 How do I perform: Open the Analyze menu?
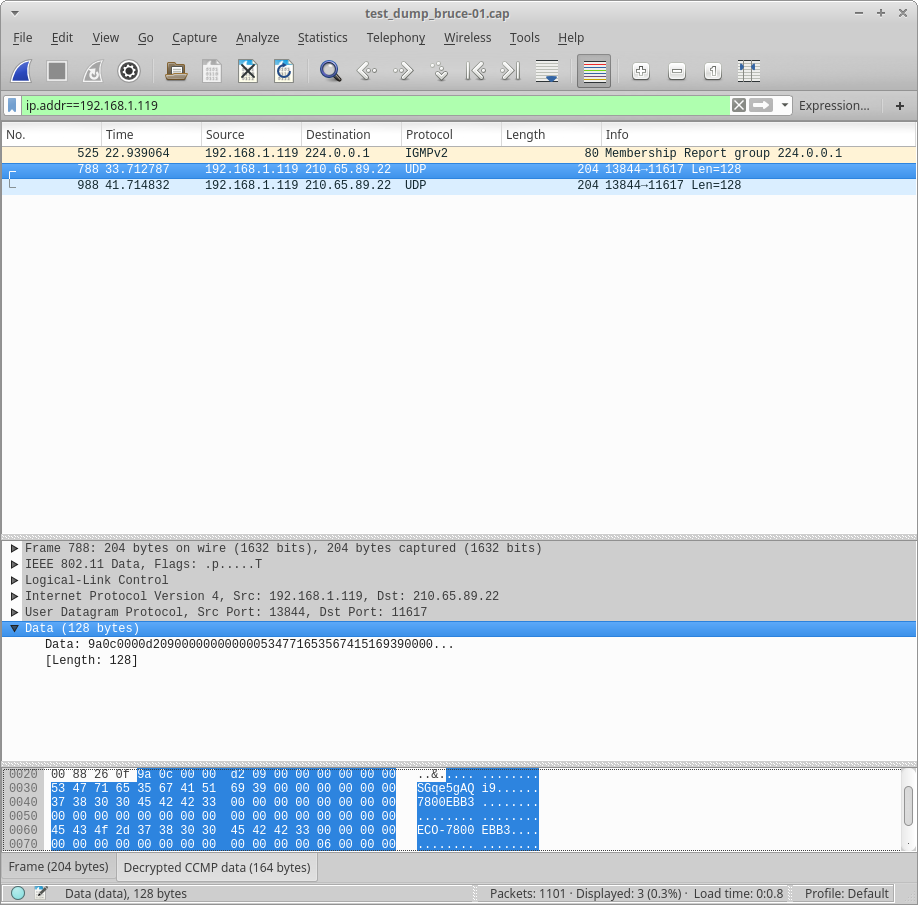click(x=258, y=37)
